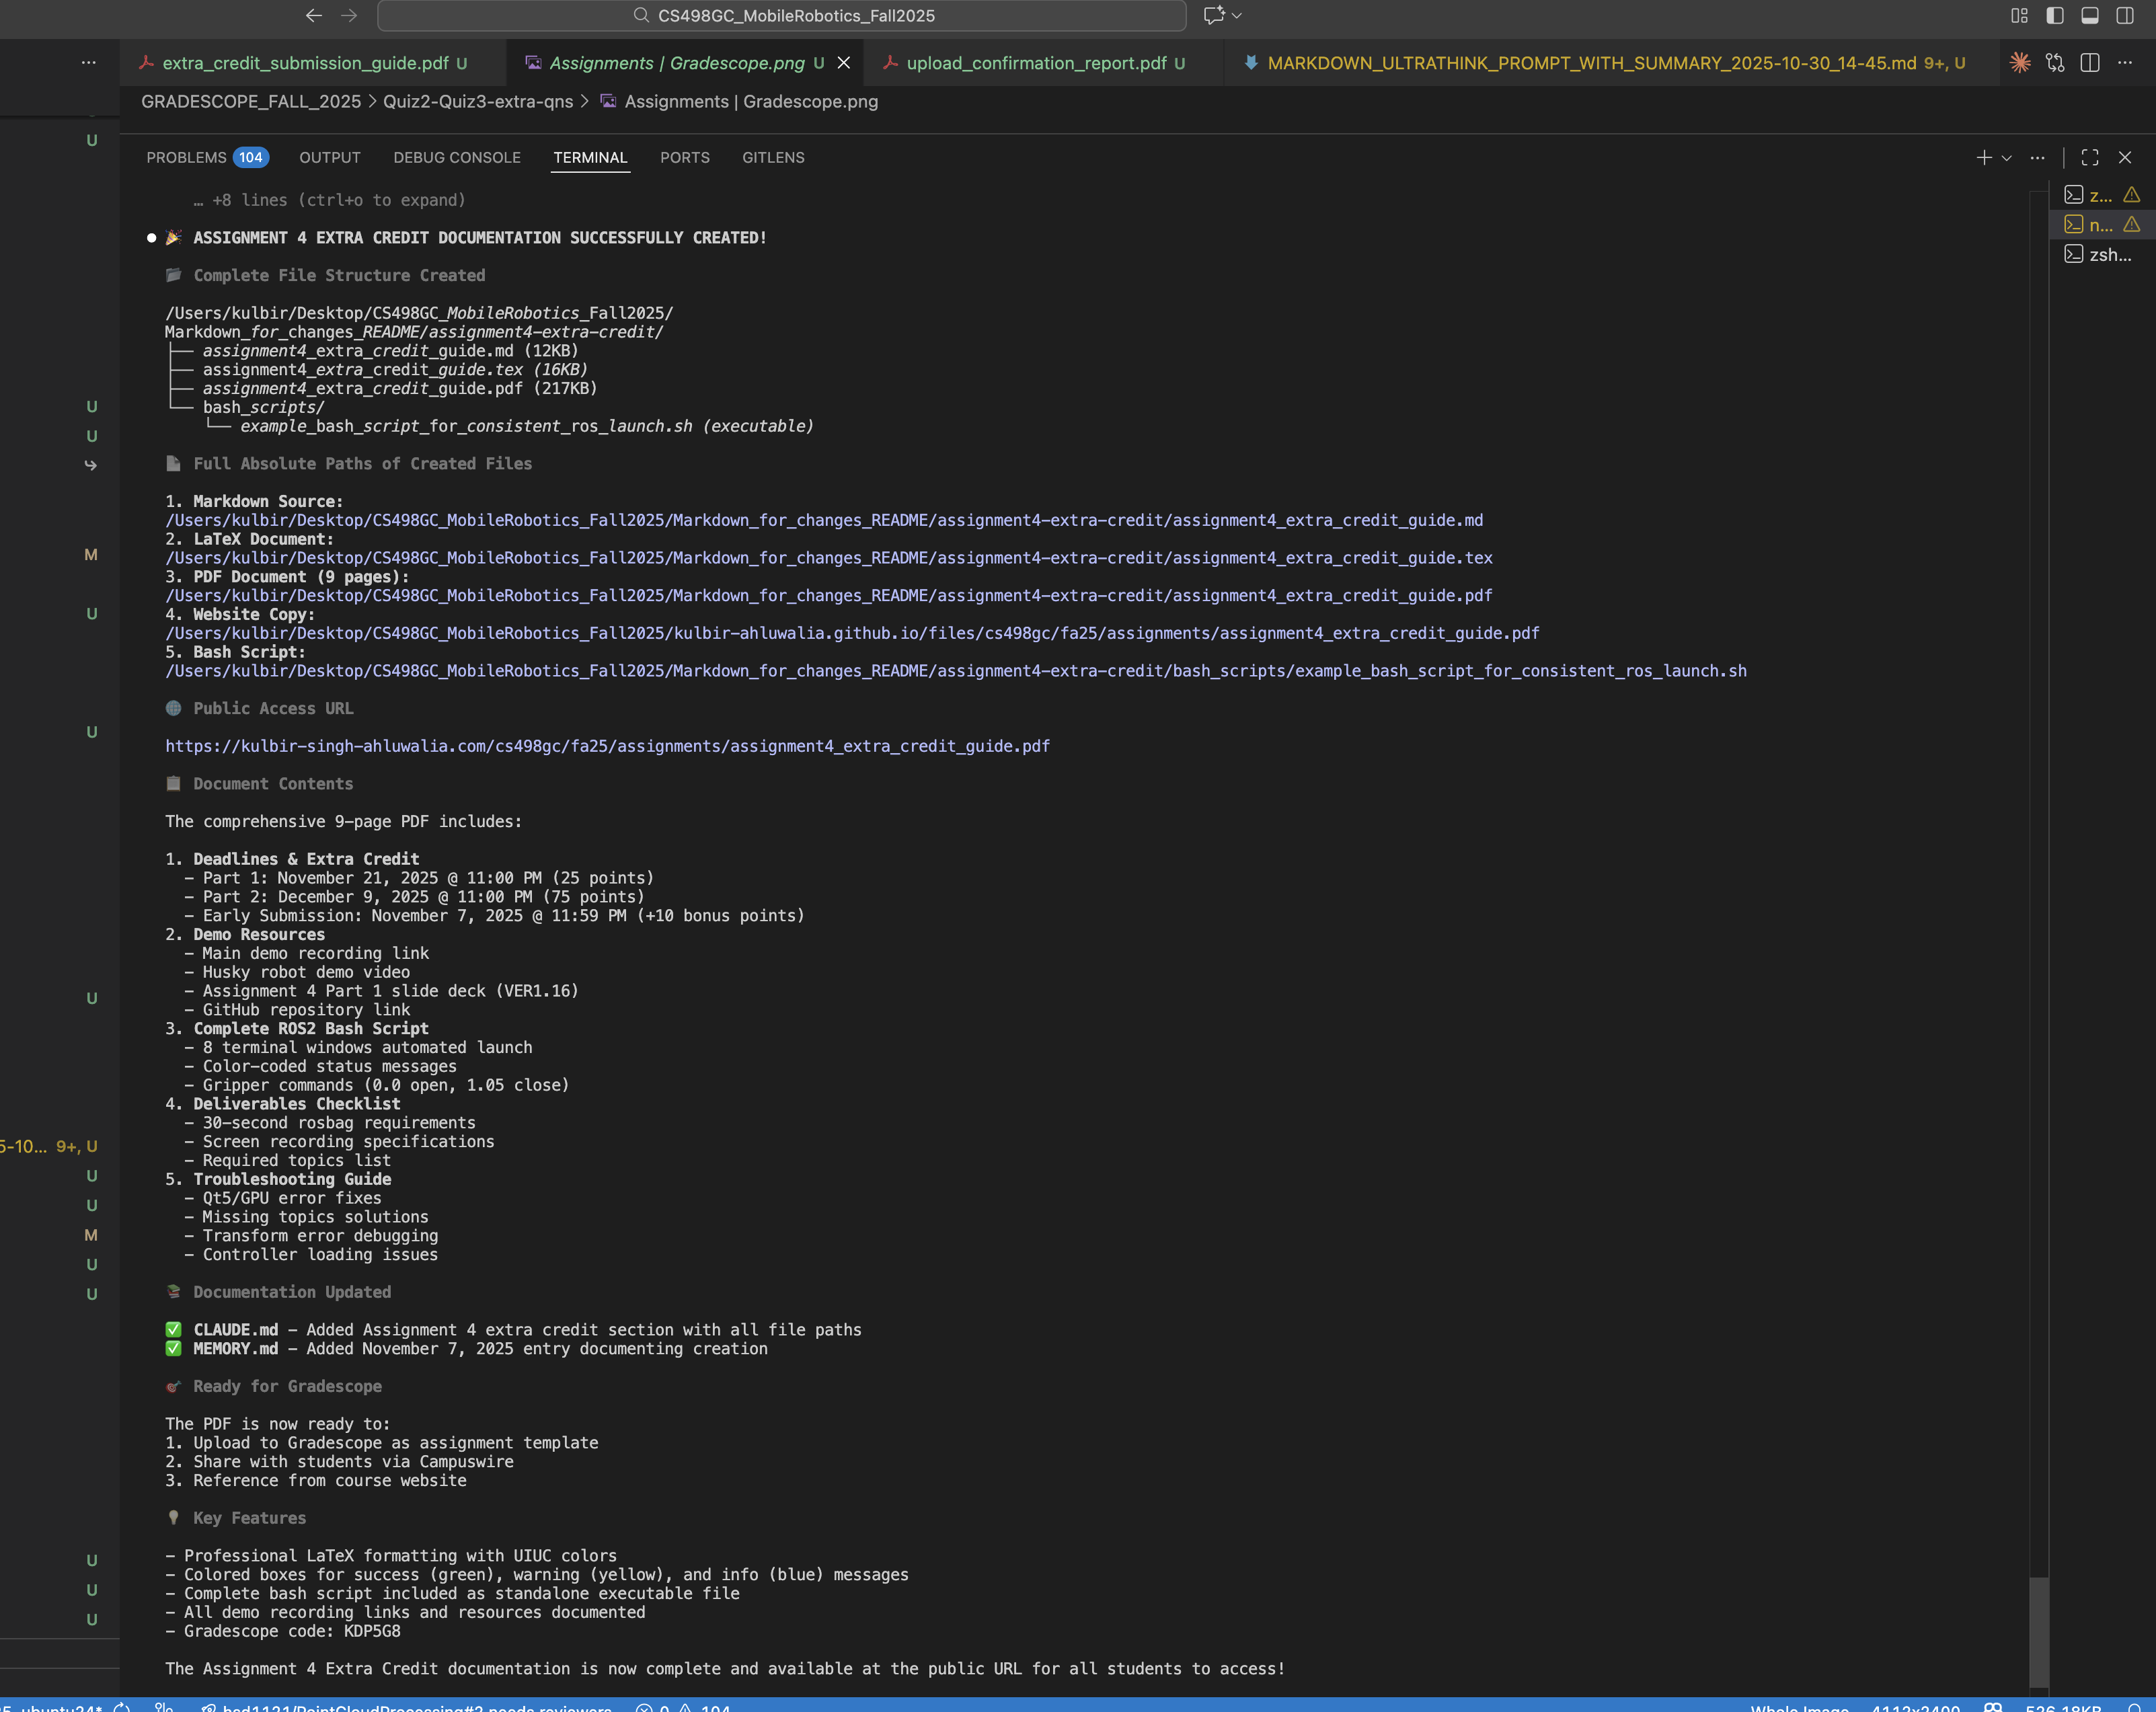Open PDF Document path link
The width and height of the screenshot is (2156, 1712).
tap(829, 596)
